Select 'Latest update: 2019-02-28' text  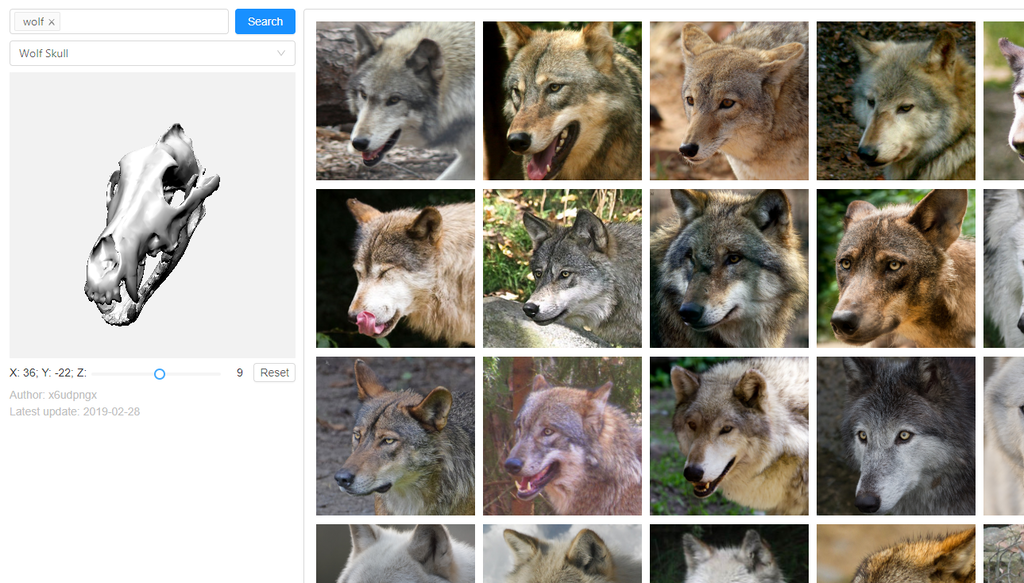tap(74, 412)
